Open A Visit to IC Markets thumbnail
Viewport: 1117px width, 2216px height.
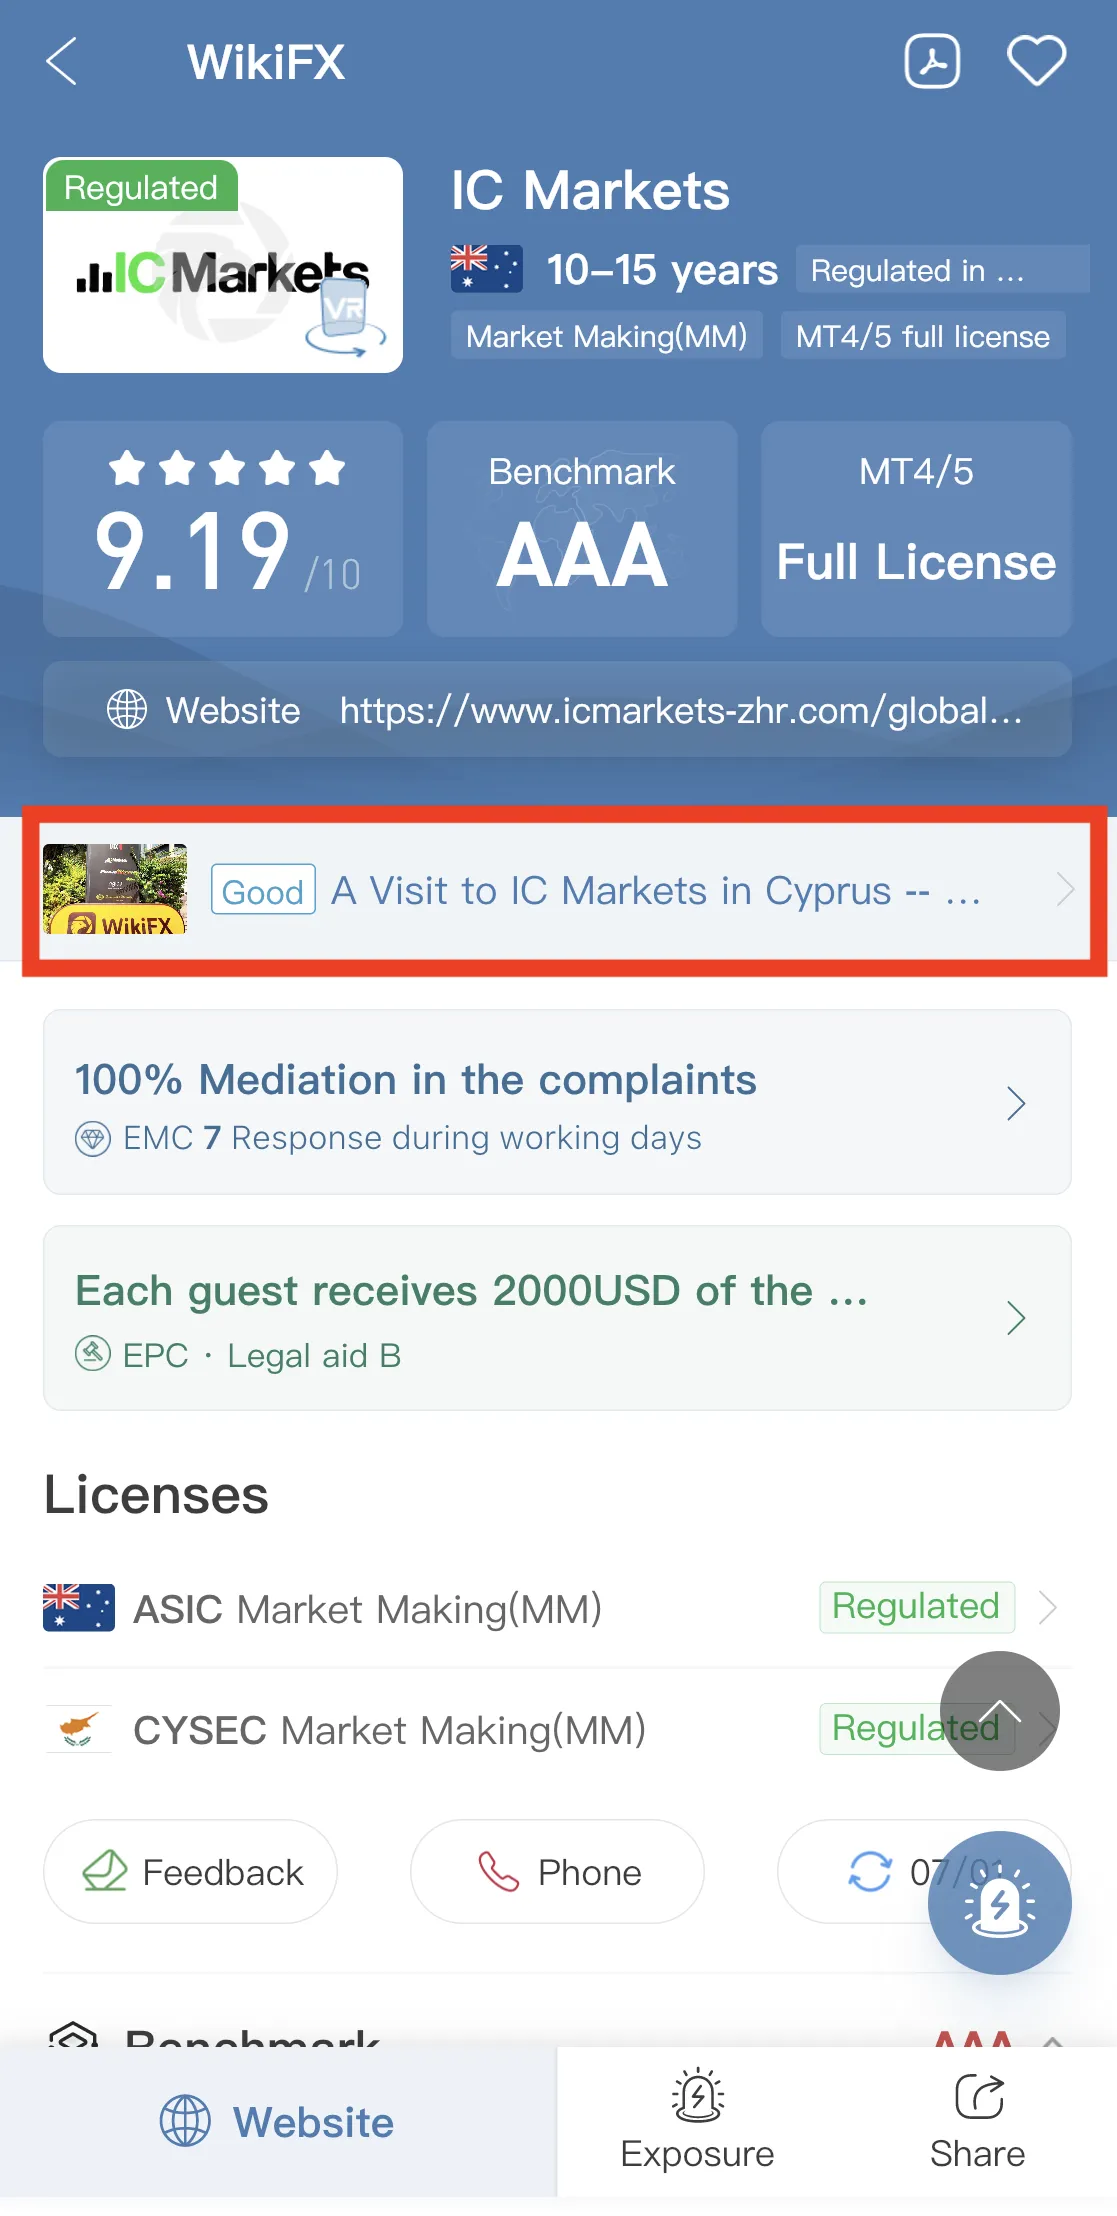point(115,889)
